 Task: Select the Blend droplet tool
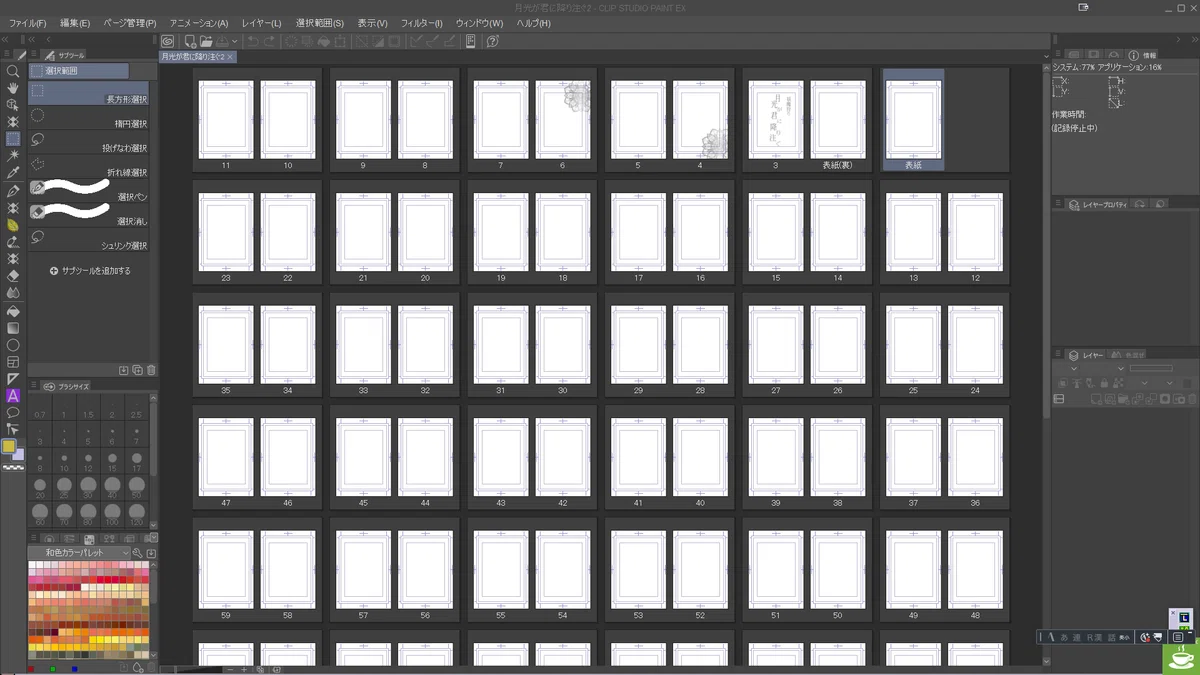click(x=13, y=293)
